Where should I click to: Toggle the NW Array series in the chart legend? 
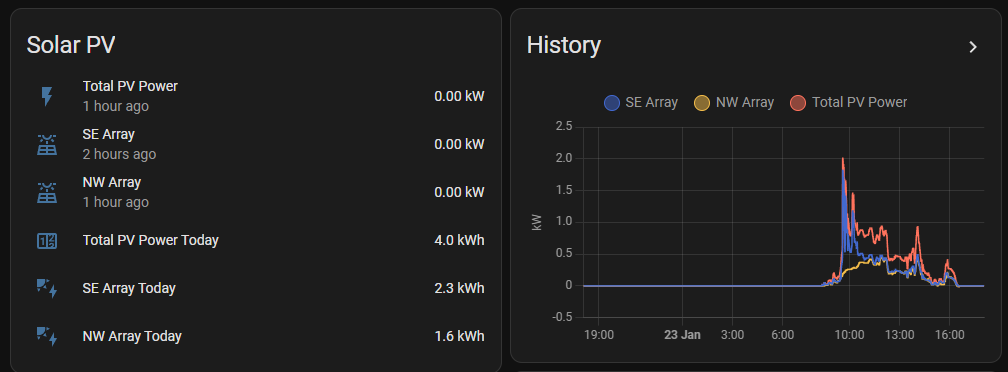(x=734, y=102)
